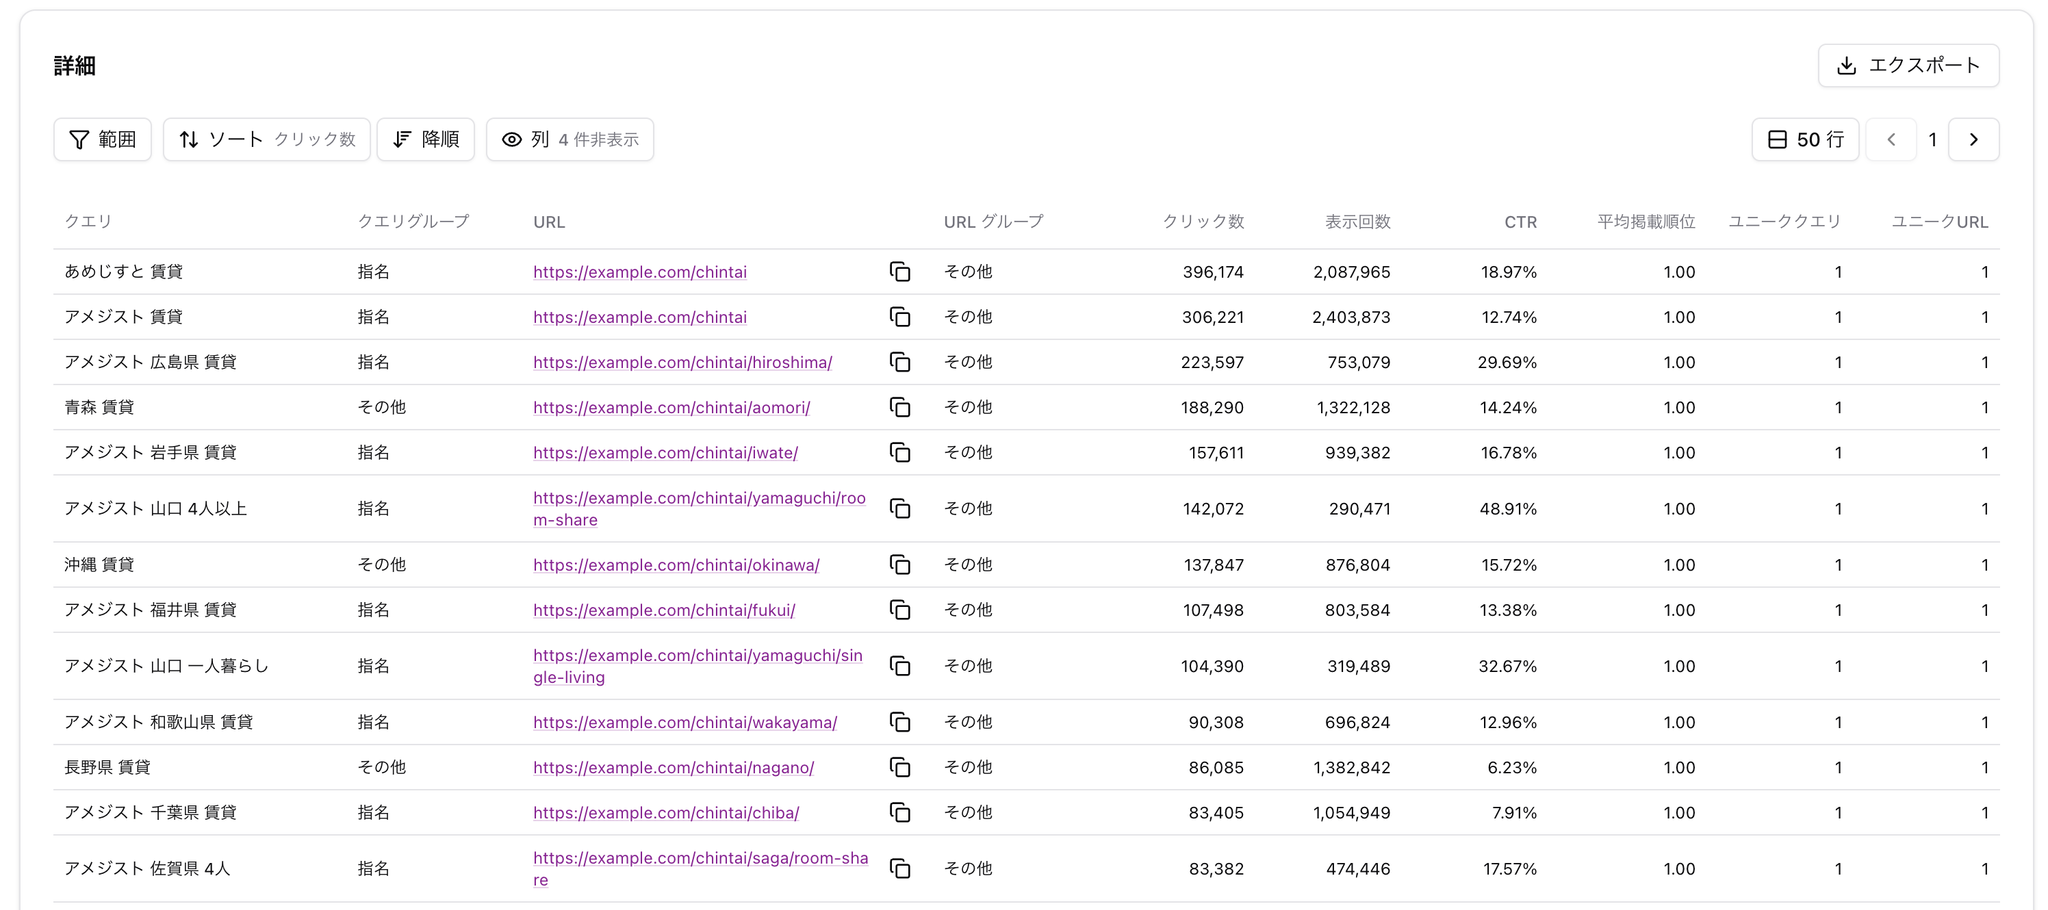2048x910 pixels.
Task: Open the nagano chintai link
Action: click(674, 767)
